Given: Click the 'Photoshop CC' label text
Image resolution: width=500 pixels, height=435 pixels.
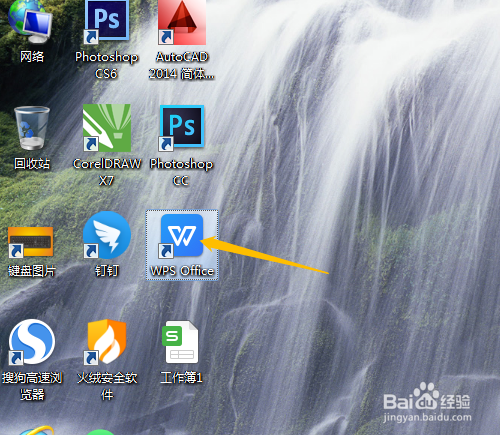Looking at the screenshot, I should tap(181, 172).
